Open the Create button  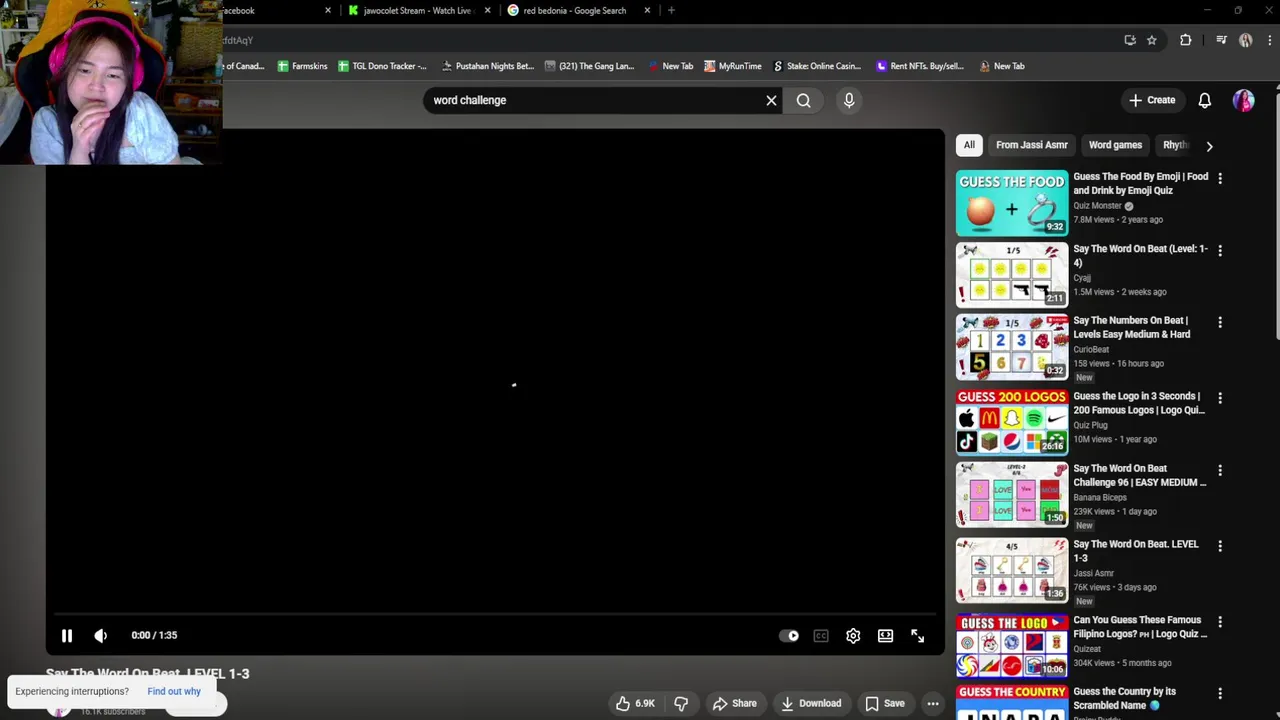coord(1152,100)
